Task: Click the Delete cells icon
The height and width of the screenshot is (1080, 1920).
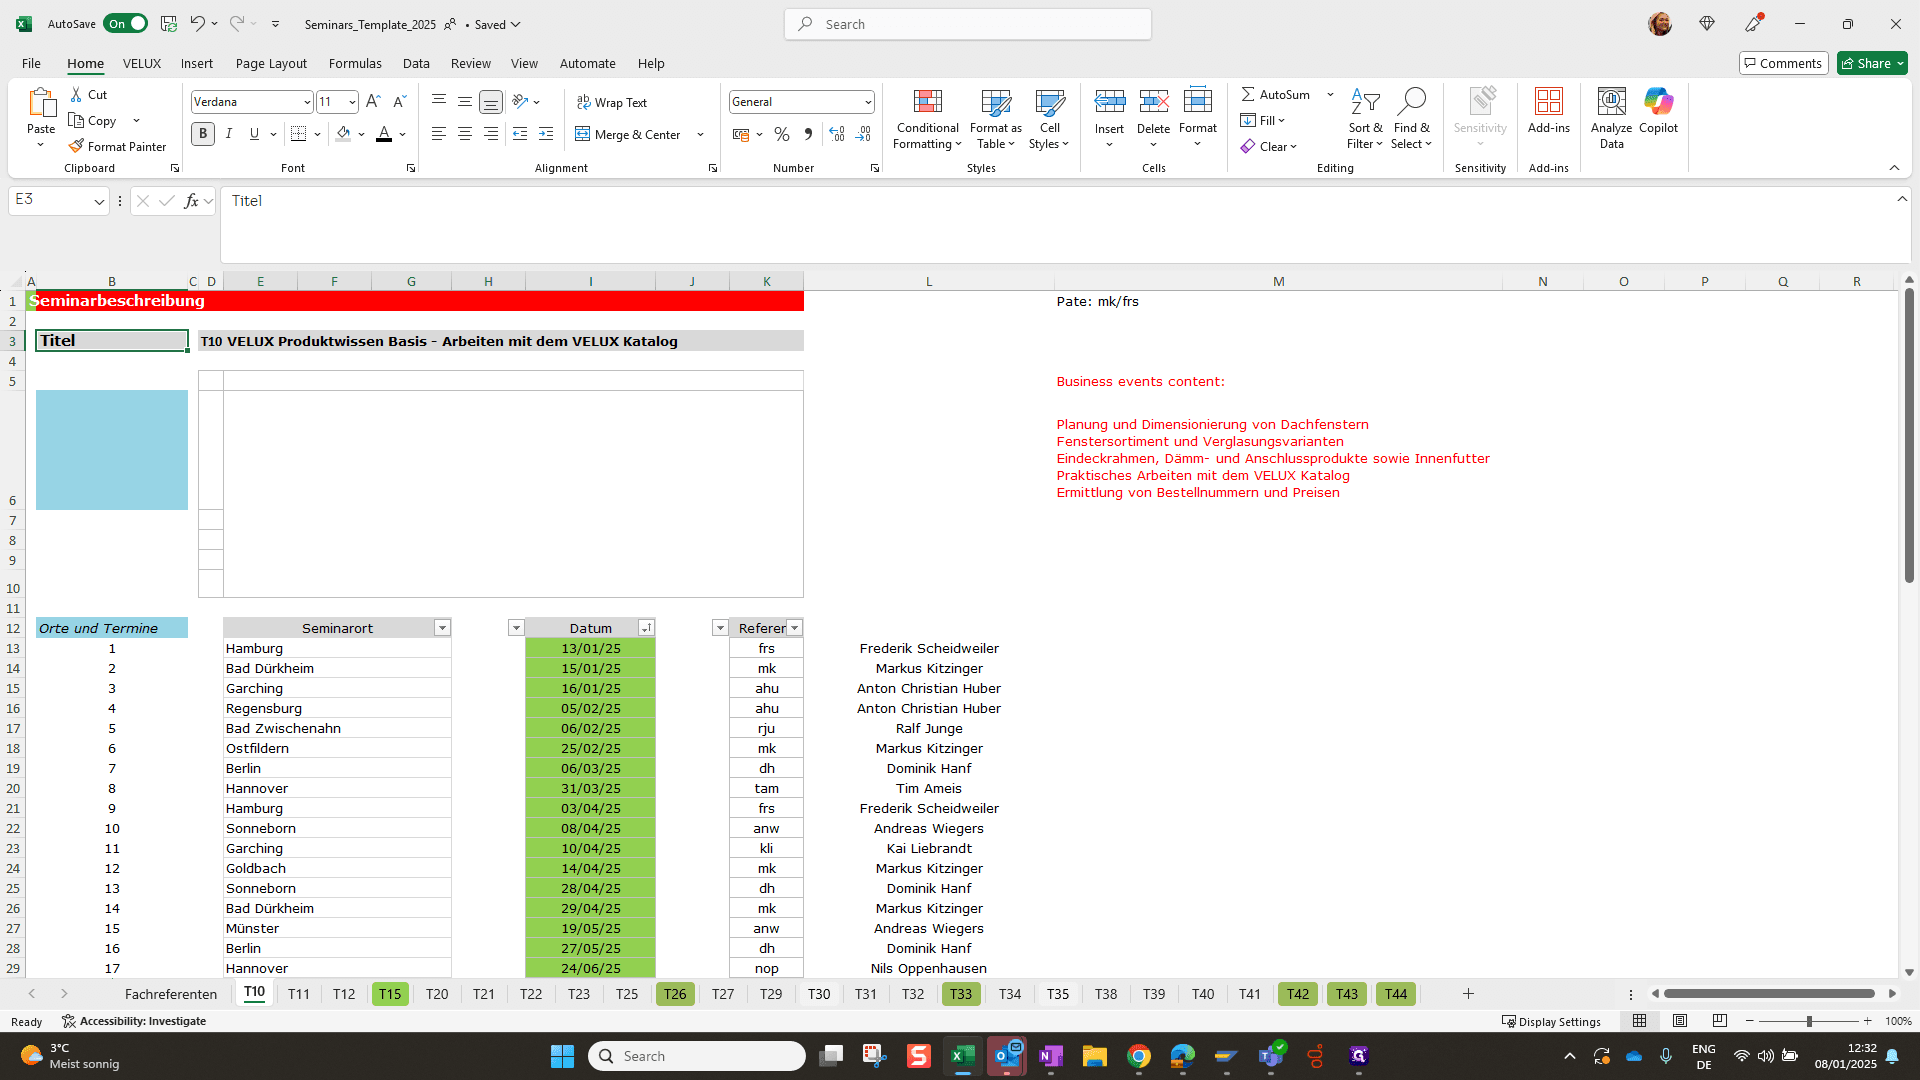Action: [x=1153, y=101]
